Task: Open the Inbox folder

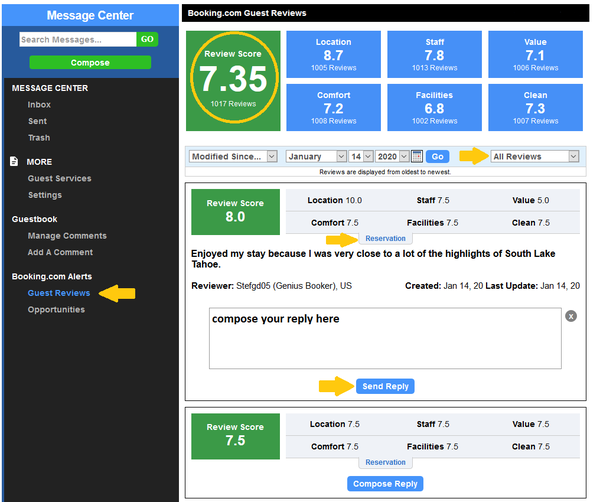Action: [x=39, y=104]
